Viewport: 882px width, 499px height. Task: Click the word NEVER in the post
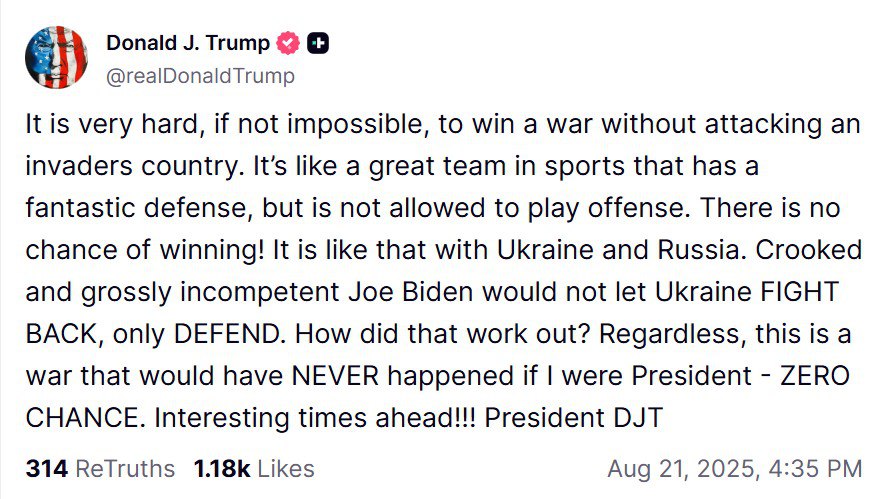(x=335, y=376)
